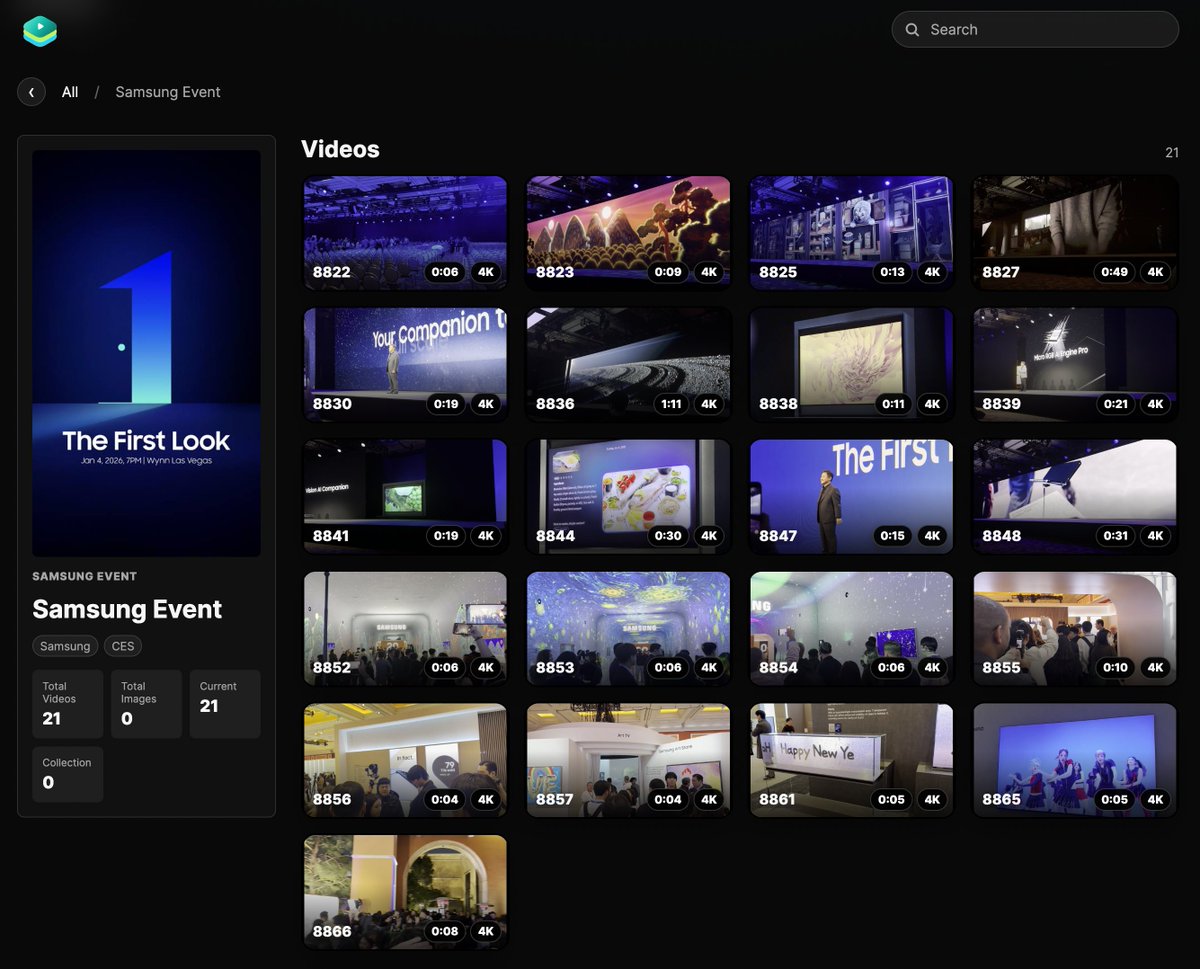Click the video count 21 beside Videos

pyautogui.click(x=1172, y=152)
